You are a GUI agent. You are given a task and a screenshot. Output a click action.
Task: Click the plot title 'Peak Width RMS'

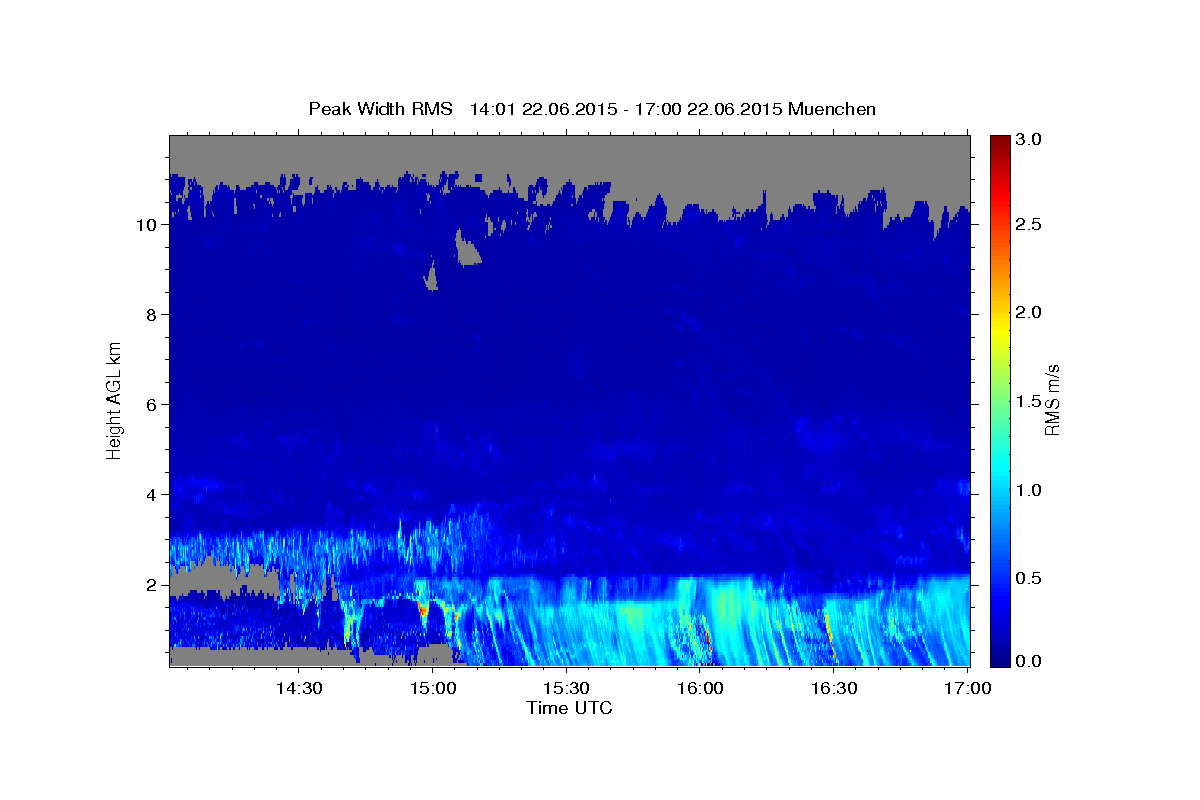coord(380,109)
